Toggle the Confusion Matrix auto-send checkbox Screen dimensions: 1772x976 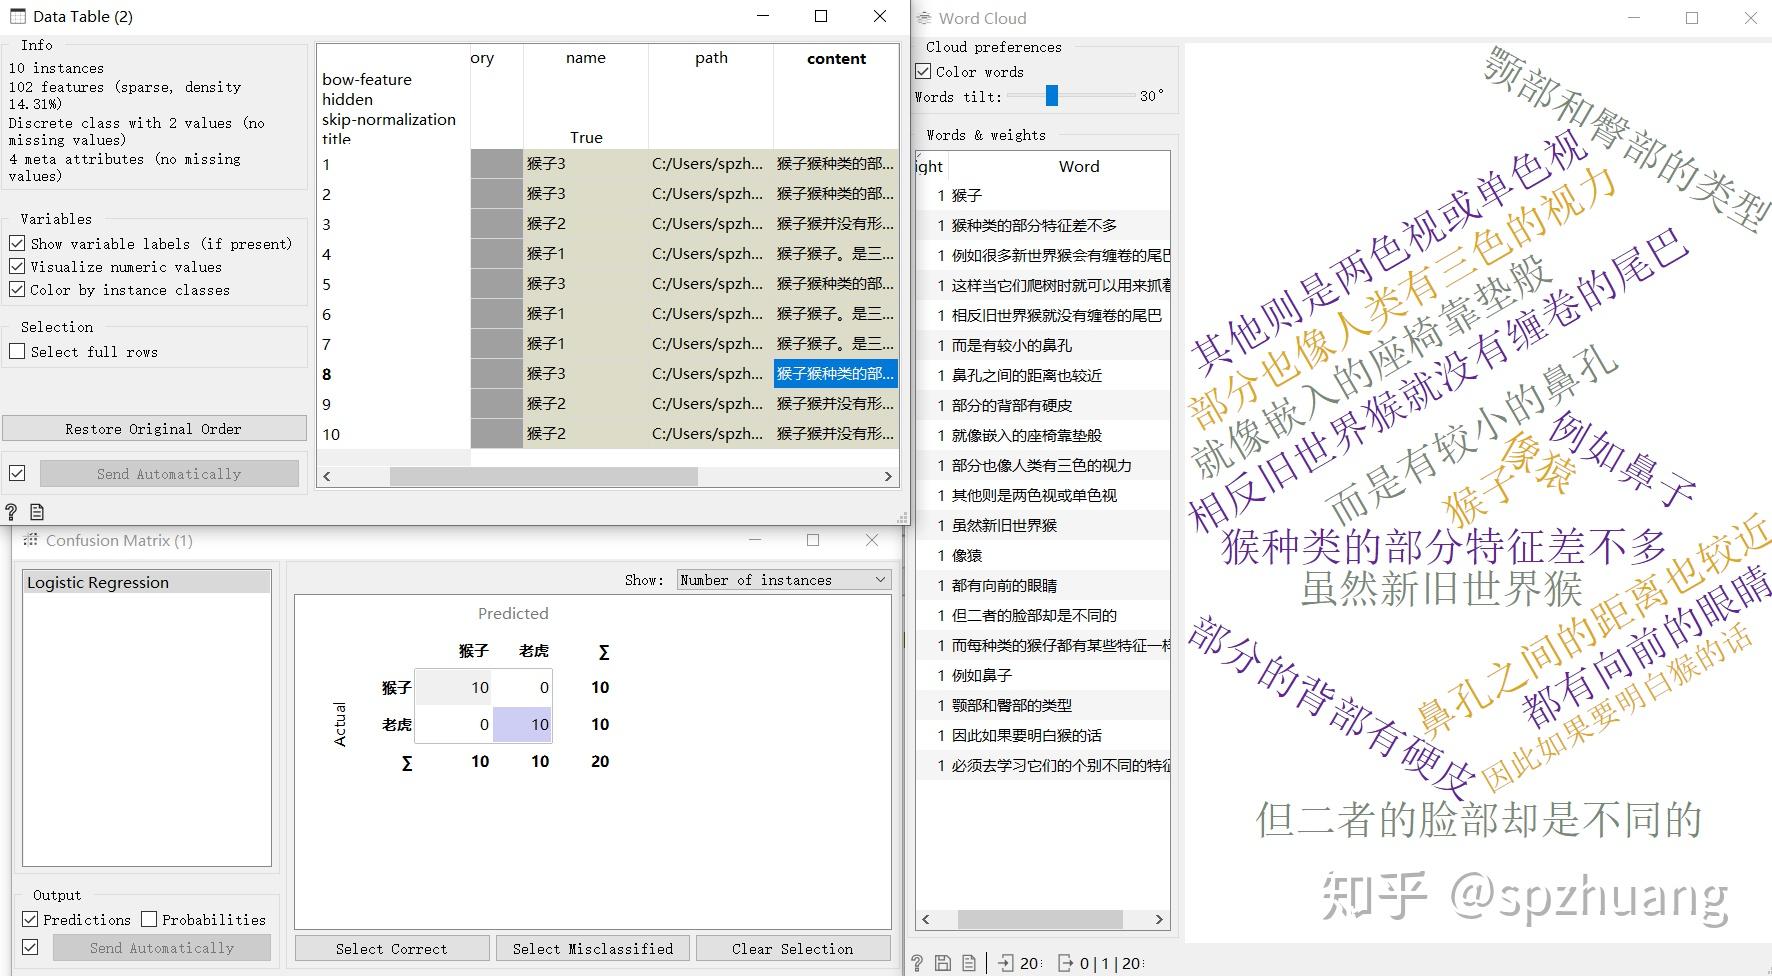click(x=30, y=947)
